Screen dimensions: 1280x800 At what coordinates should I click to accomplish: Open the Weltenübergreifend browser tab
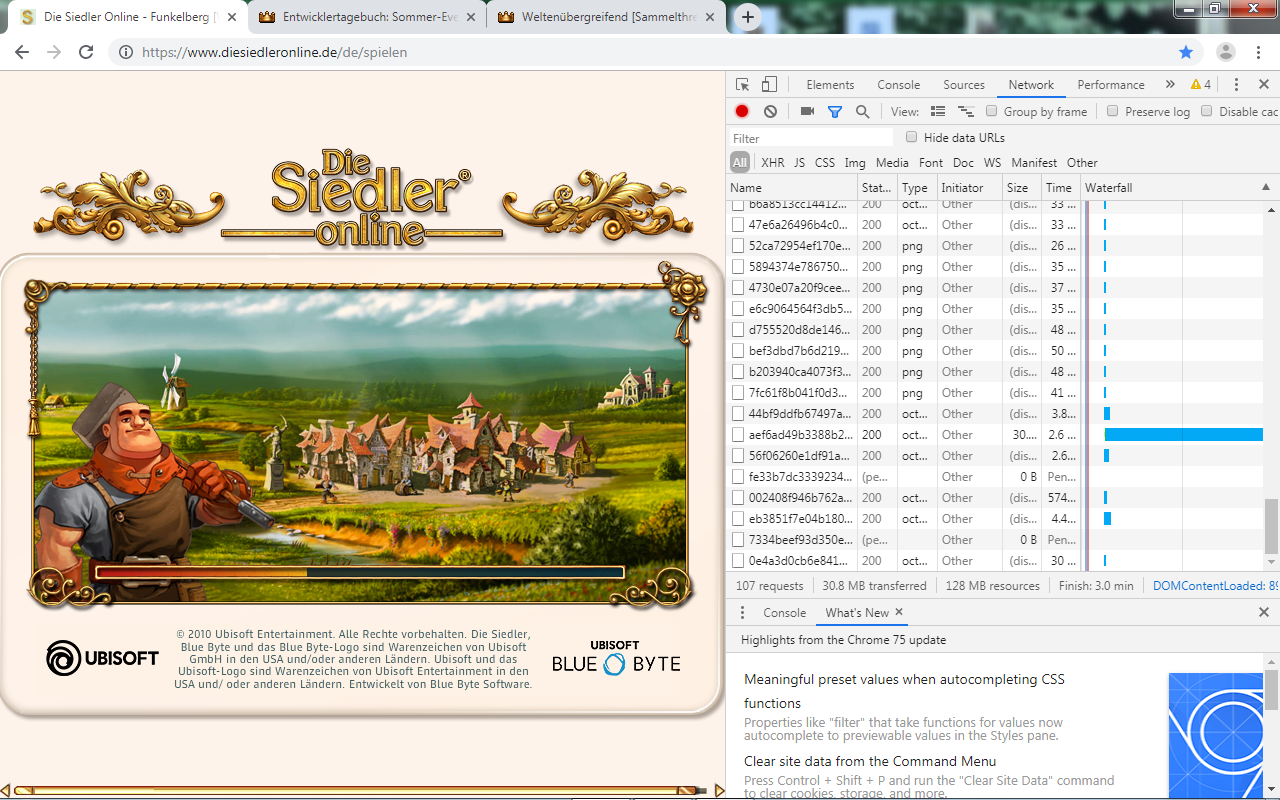click(607, 17)
